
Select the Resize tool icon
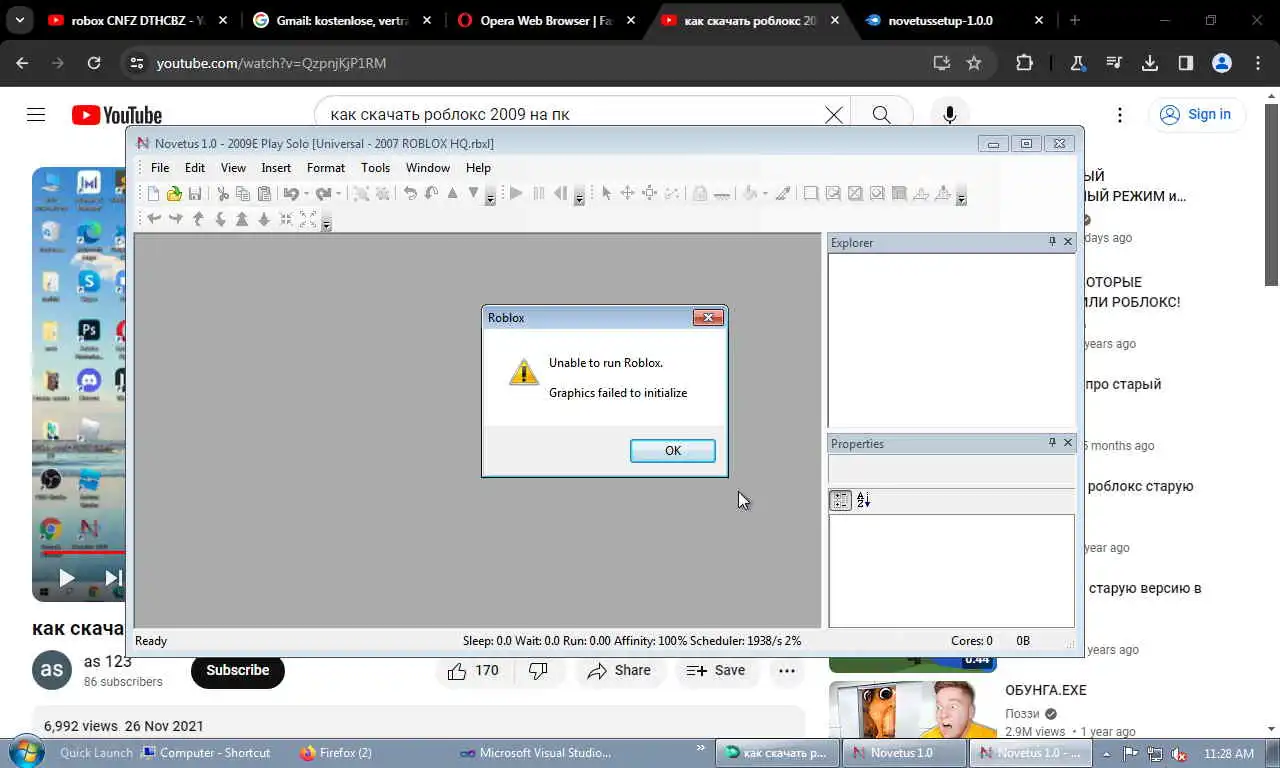click(649, 194)
